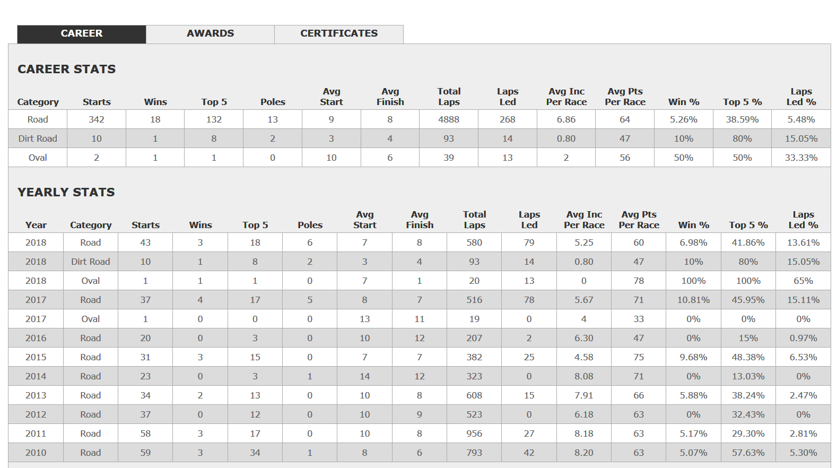Click the 516 total laps value

(x=474, y=300)
